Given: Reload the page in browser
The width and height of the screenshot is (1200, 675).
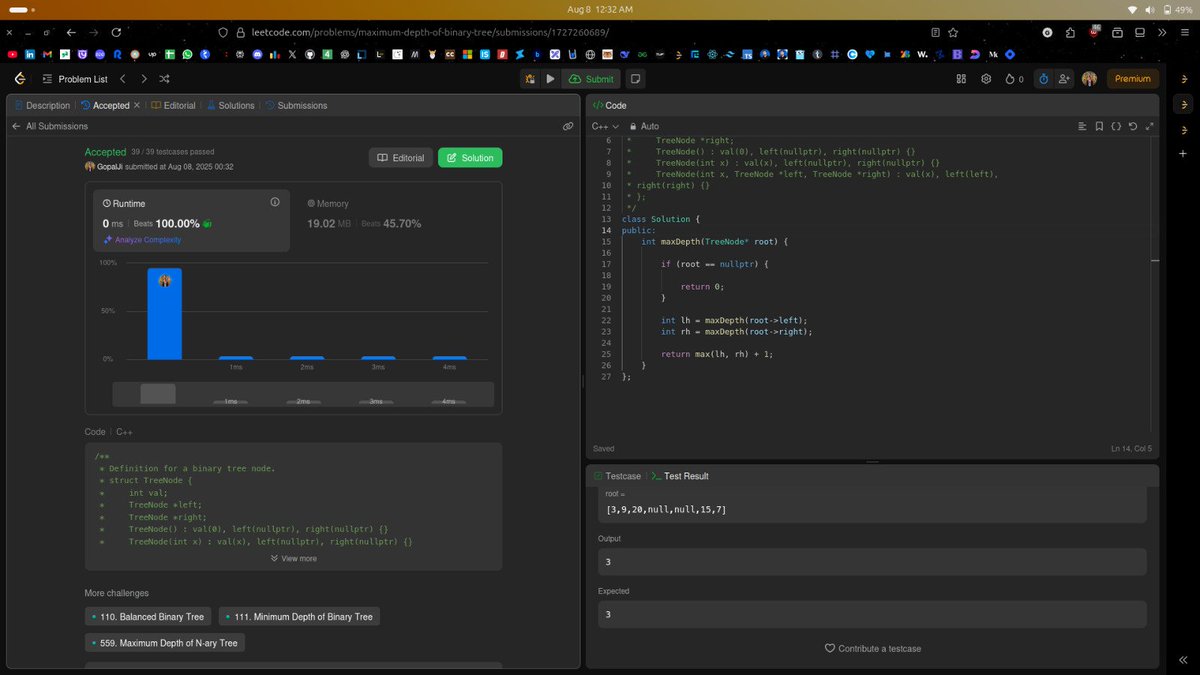Looking at the screenshot, I should click(117, 33).
